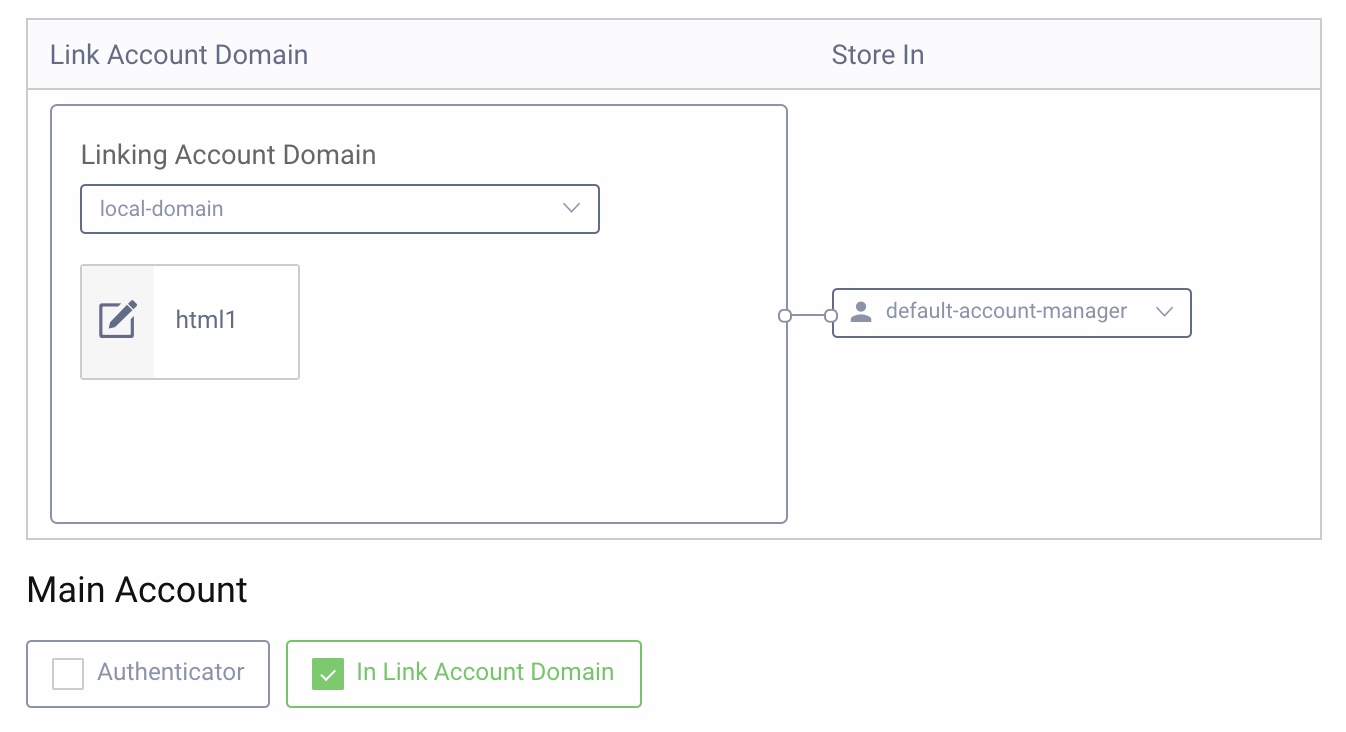Click the pencil edit icon on the html1 node
Image resolution: width=1346 pixels, height=732 pixels.
coord(117,320)
